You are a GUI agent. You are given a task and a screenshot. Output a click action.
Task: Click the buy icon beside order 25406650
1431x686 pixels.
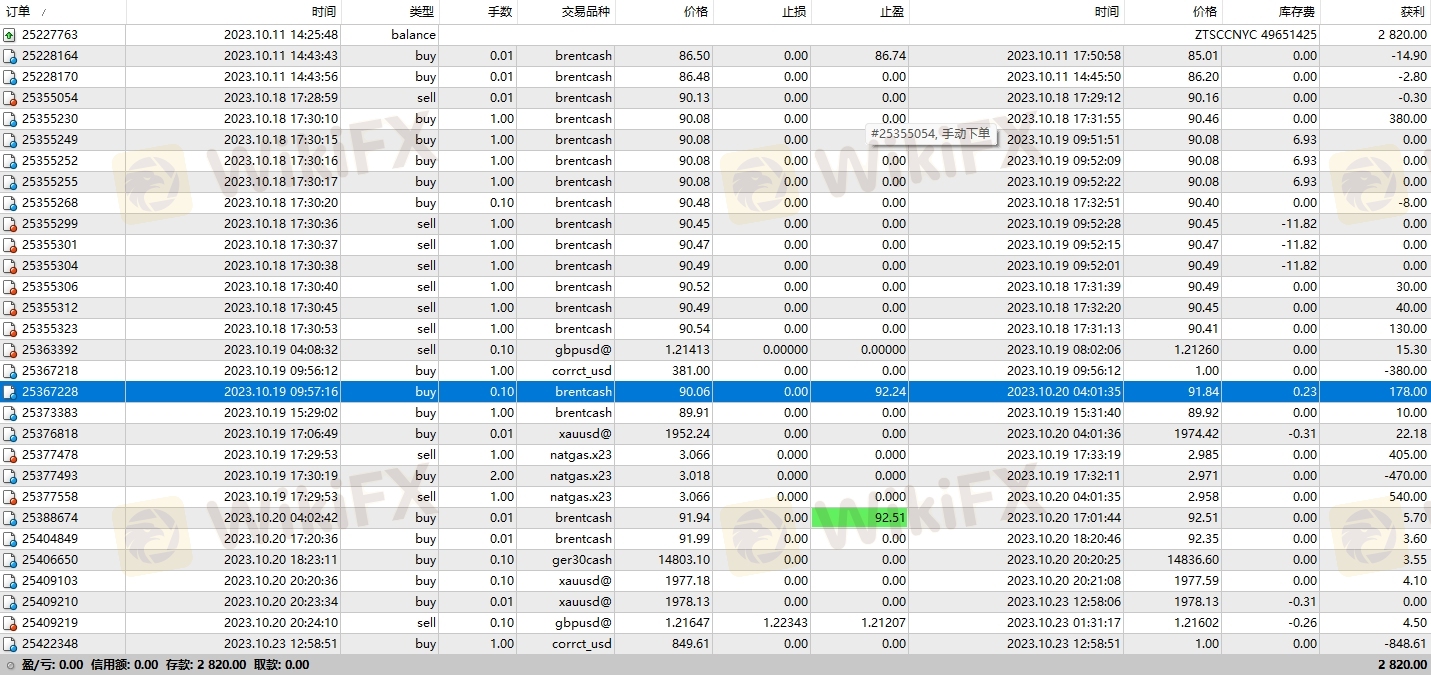[10, 560]
